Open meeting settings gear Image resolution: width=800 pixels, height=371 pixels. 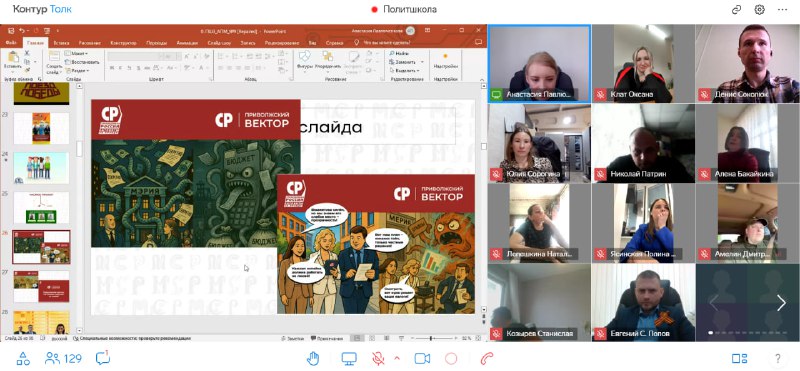point(760,10)
